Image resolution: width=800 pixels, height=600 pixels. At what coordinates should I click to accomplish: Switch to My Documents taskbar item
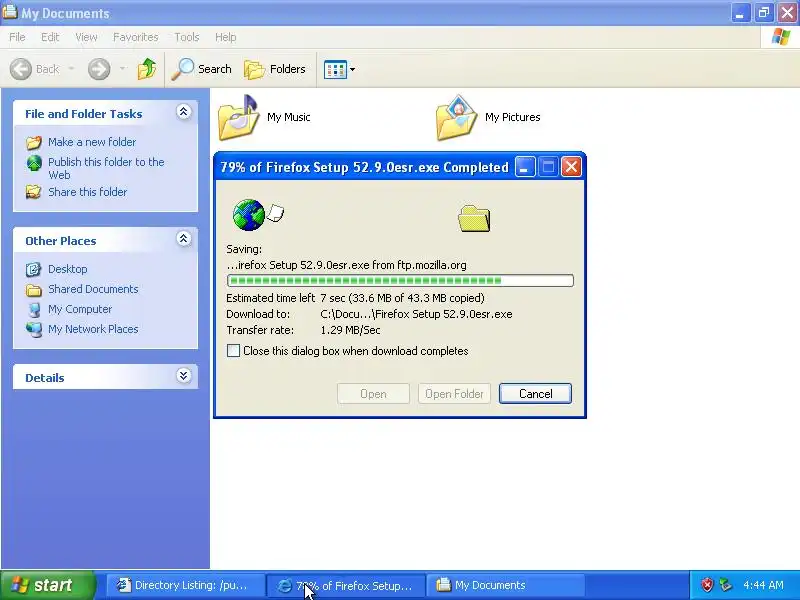(x=505, y=585)
